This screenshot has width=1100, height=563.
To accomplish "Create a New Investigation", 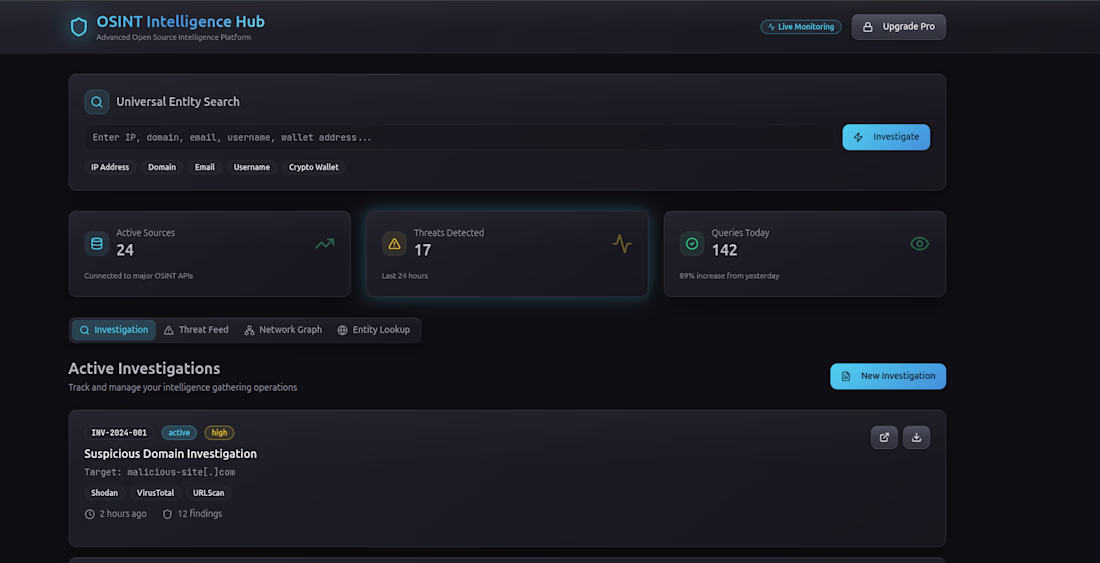I will click(x=888, y=377).
